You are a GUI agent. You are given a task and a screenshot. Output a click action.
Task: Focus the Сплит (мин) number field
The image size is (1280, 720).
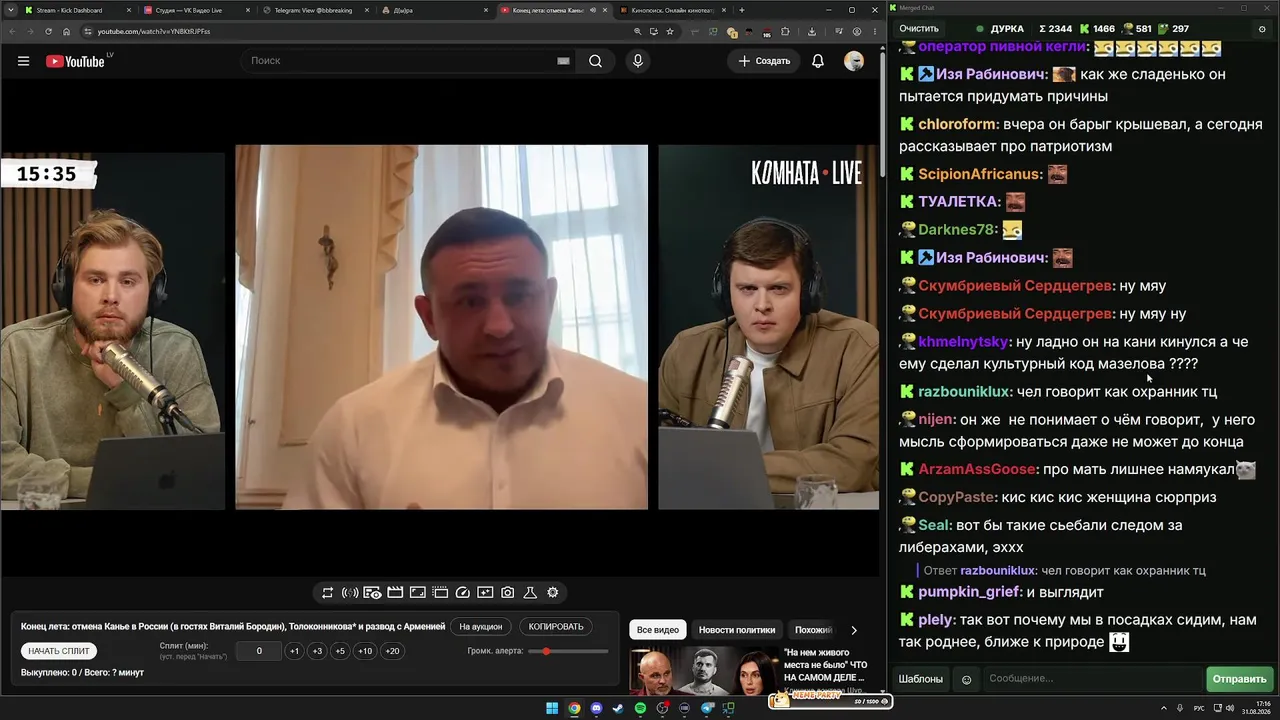[x=259, y=651]
